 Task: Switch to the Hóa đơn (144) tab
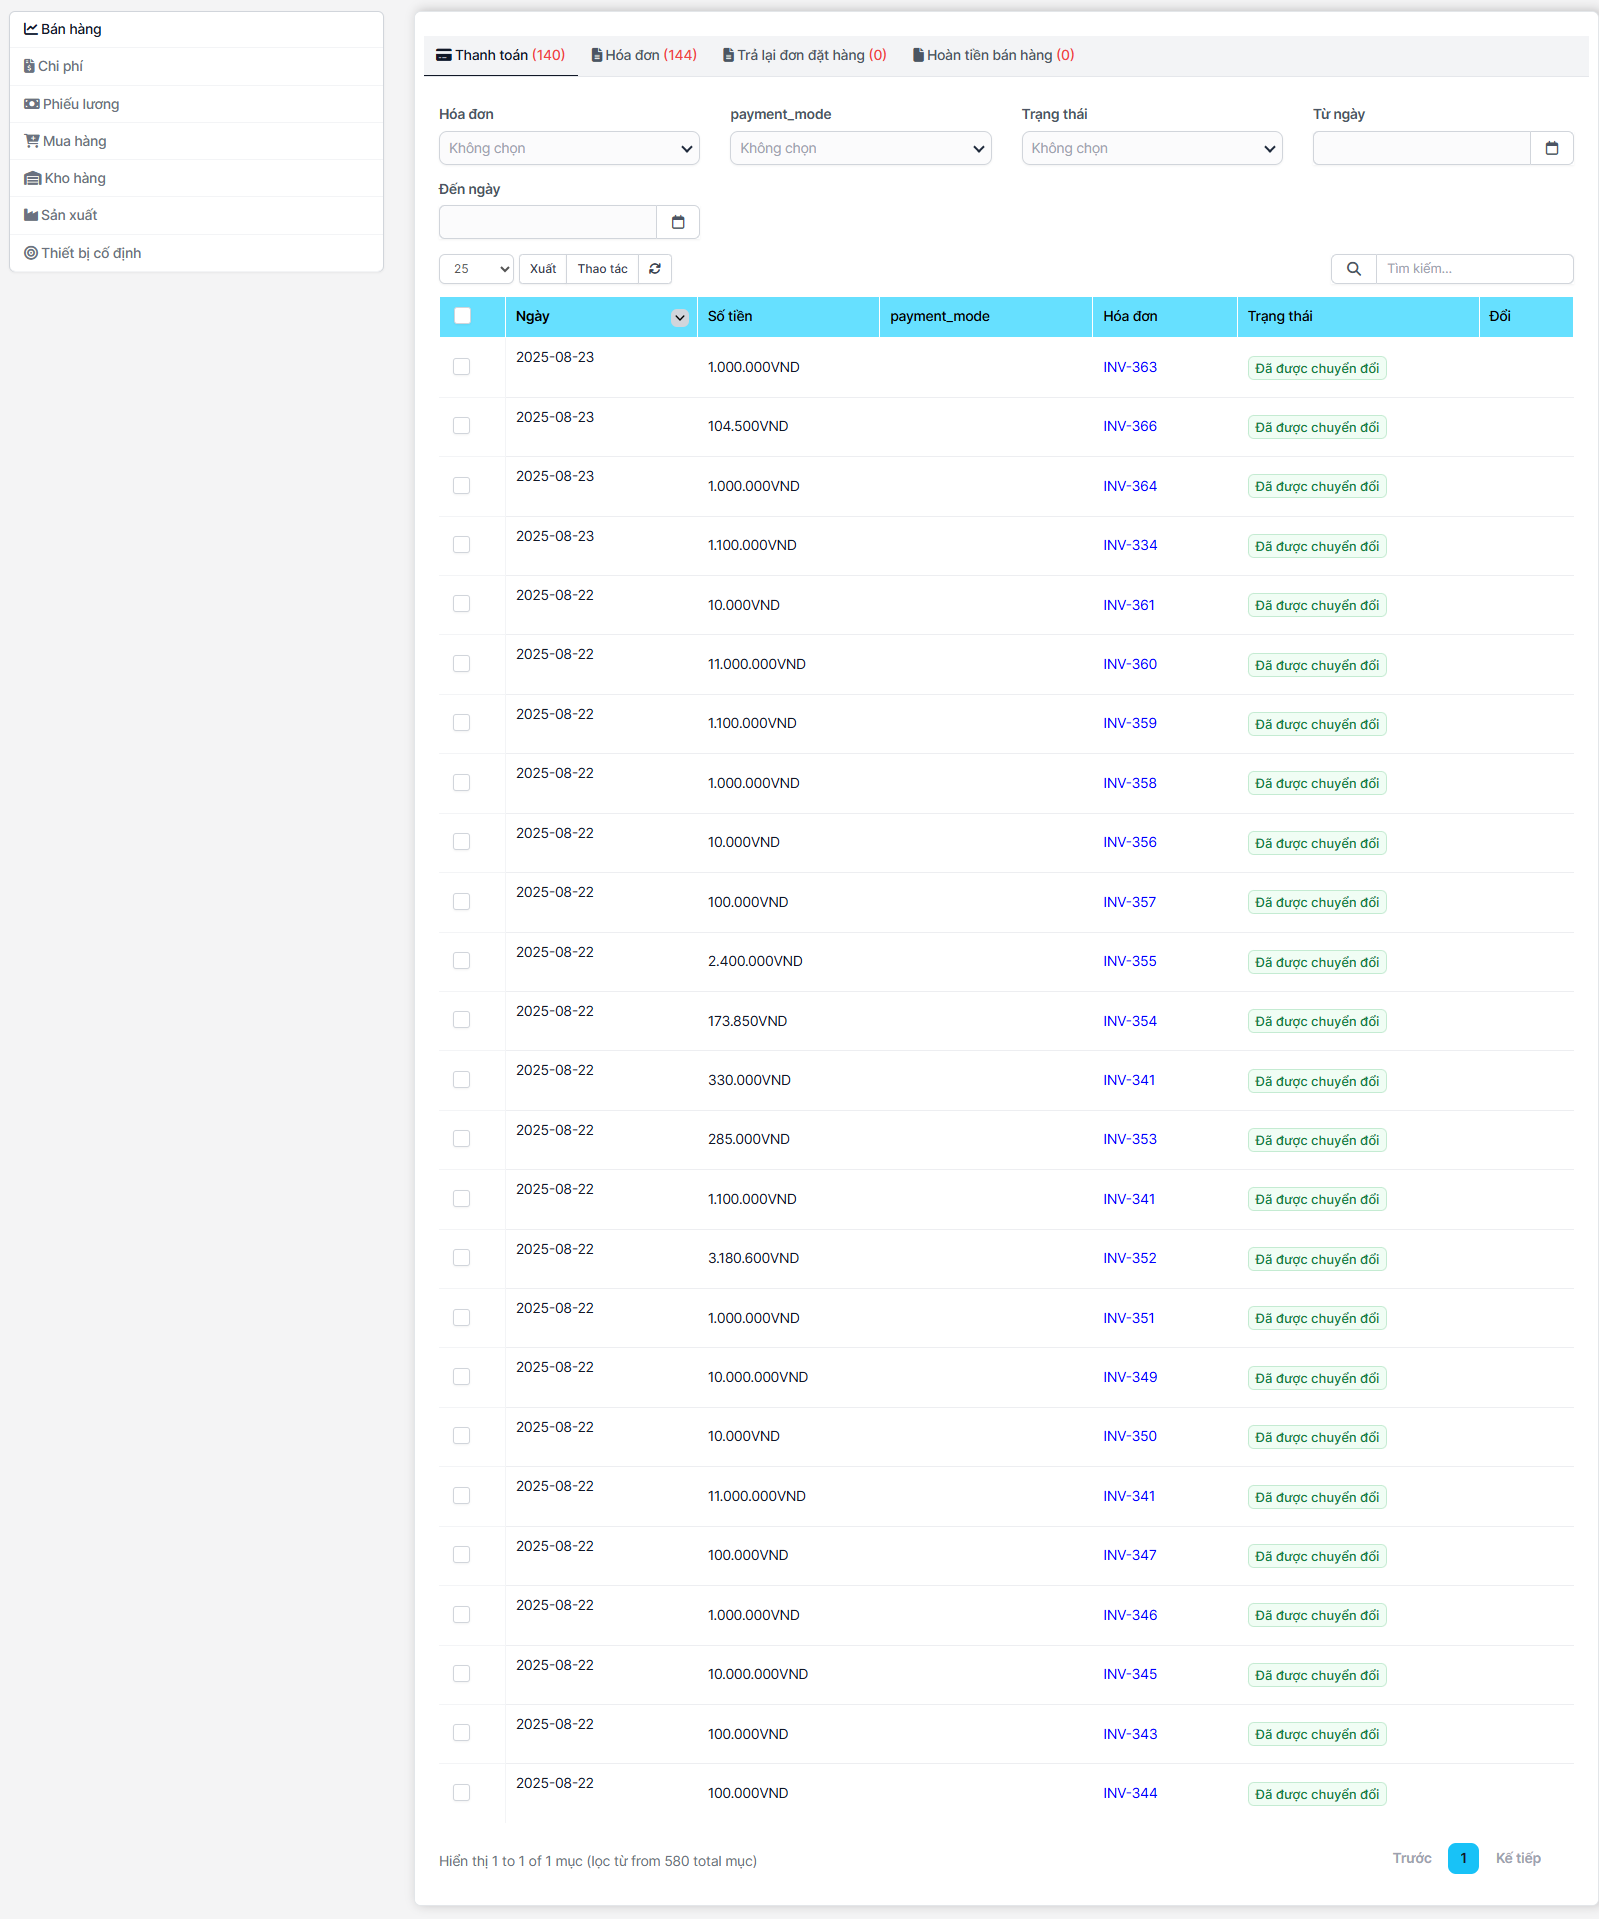644,55
